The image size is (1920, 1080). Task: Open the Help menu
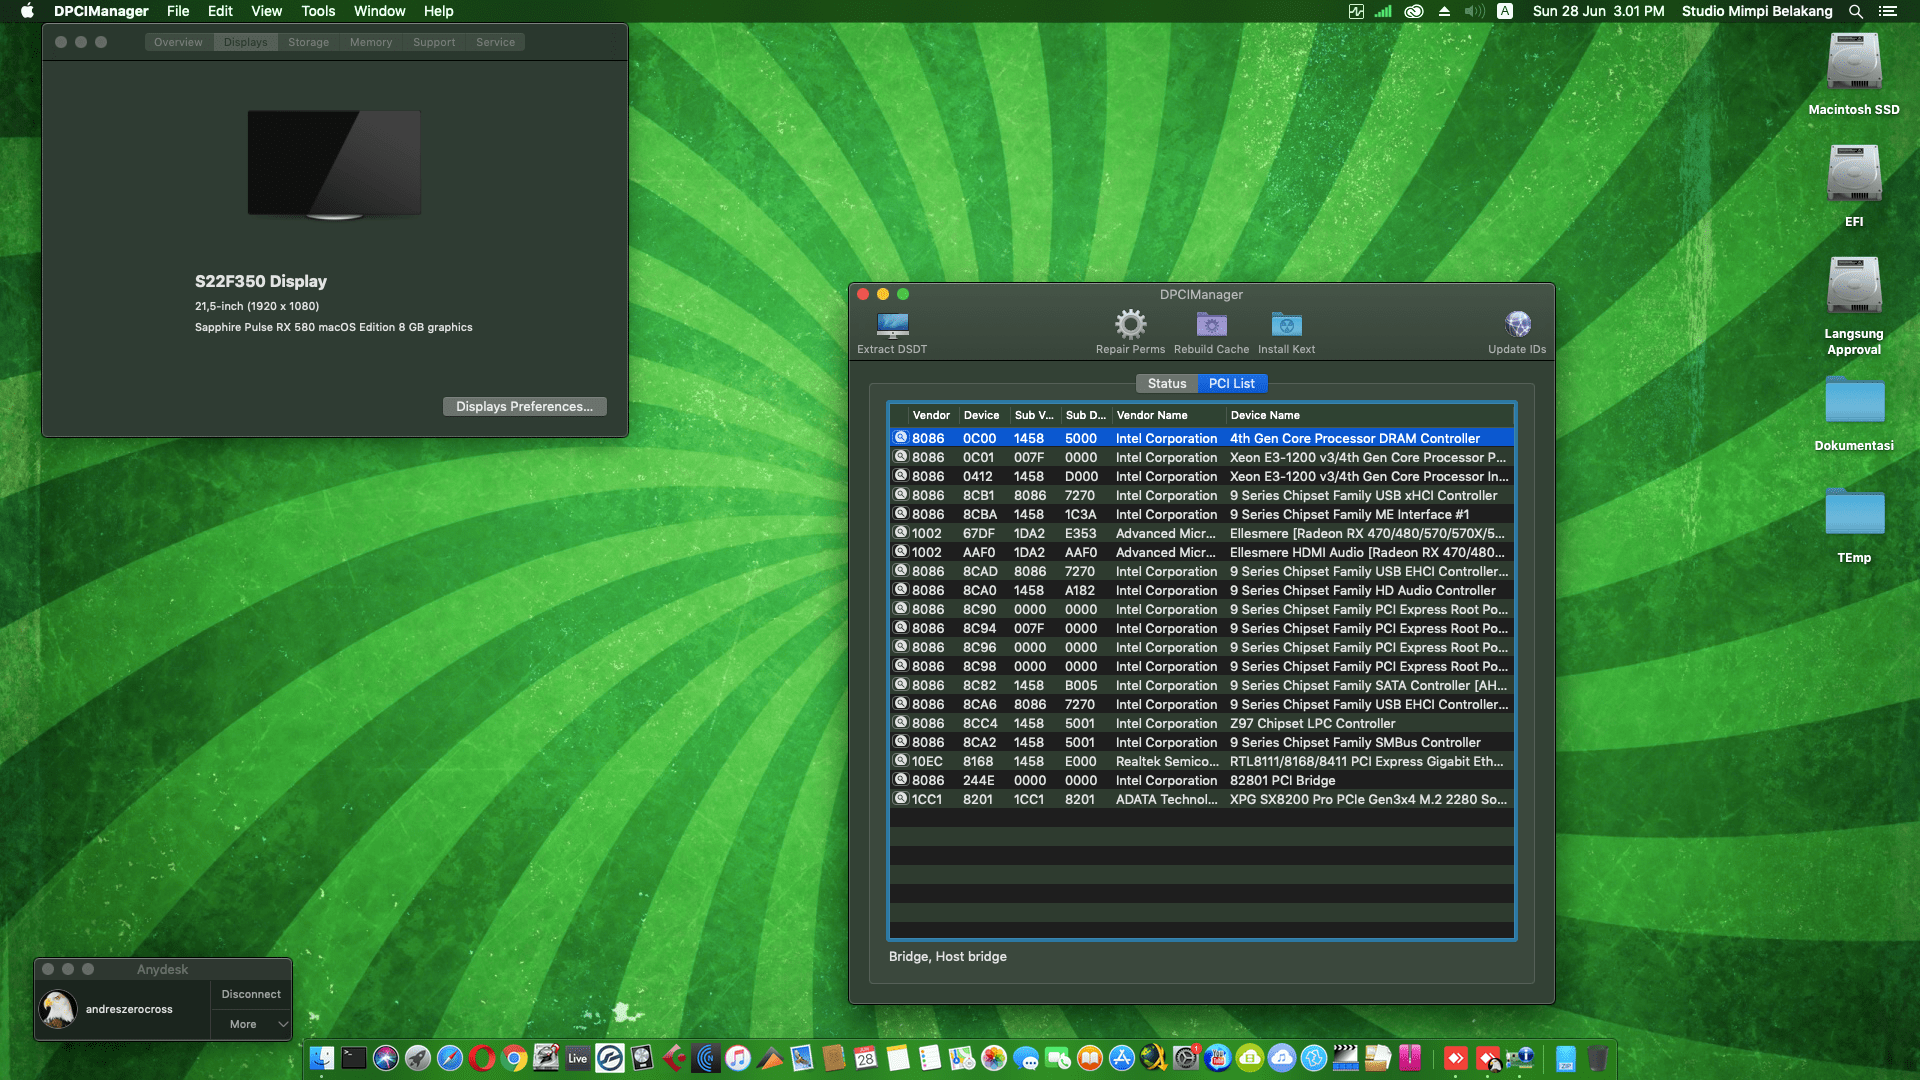point(438,11)
